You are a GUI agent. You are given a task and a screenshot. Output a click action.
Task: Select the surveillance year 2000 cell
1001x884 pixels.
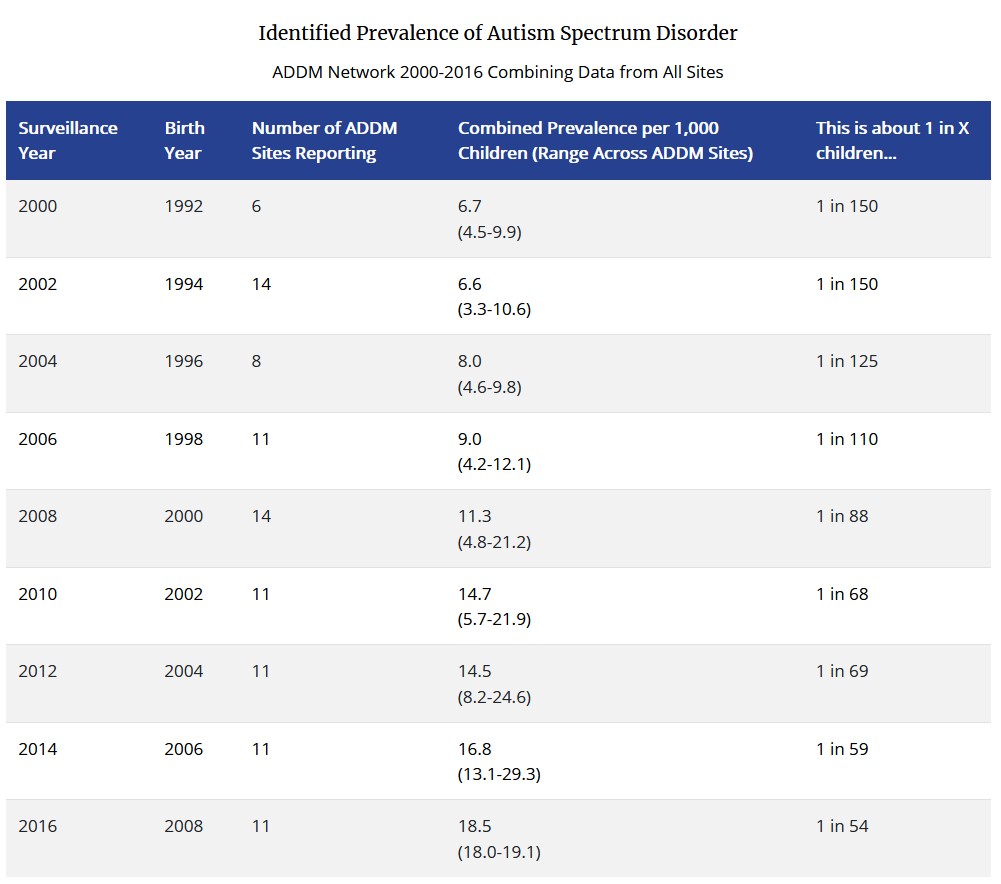coord(38,207)
